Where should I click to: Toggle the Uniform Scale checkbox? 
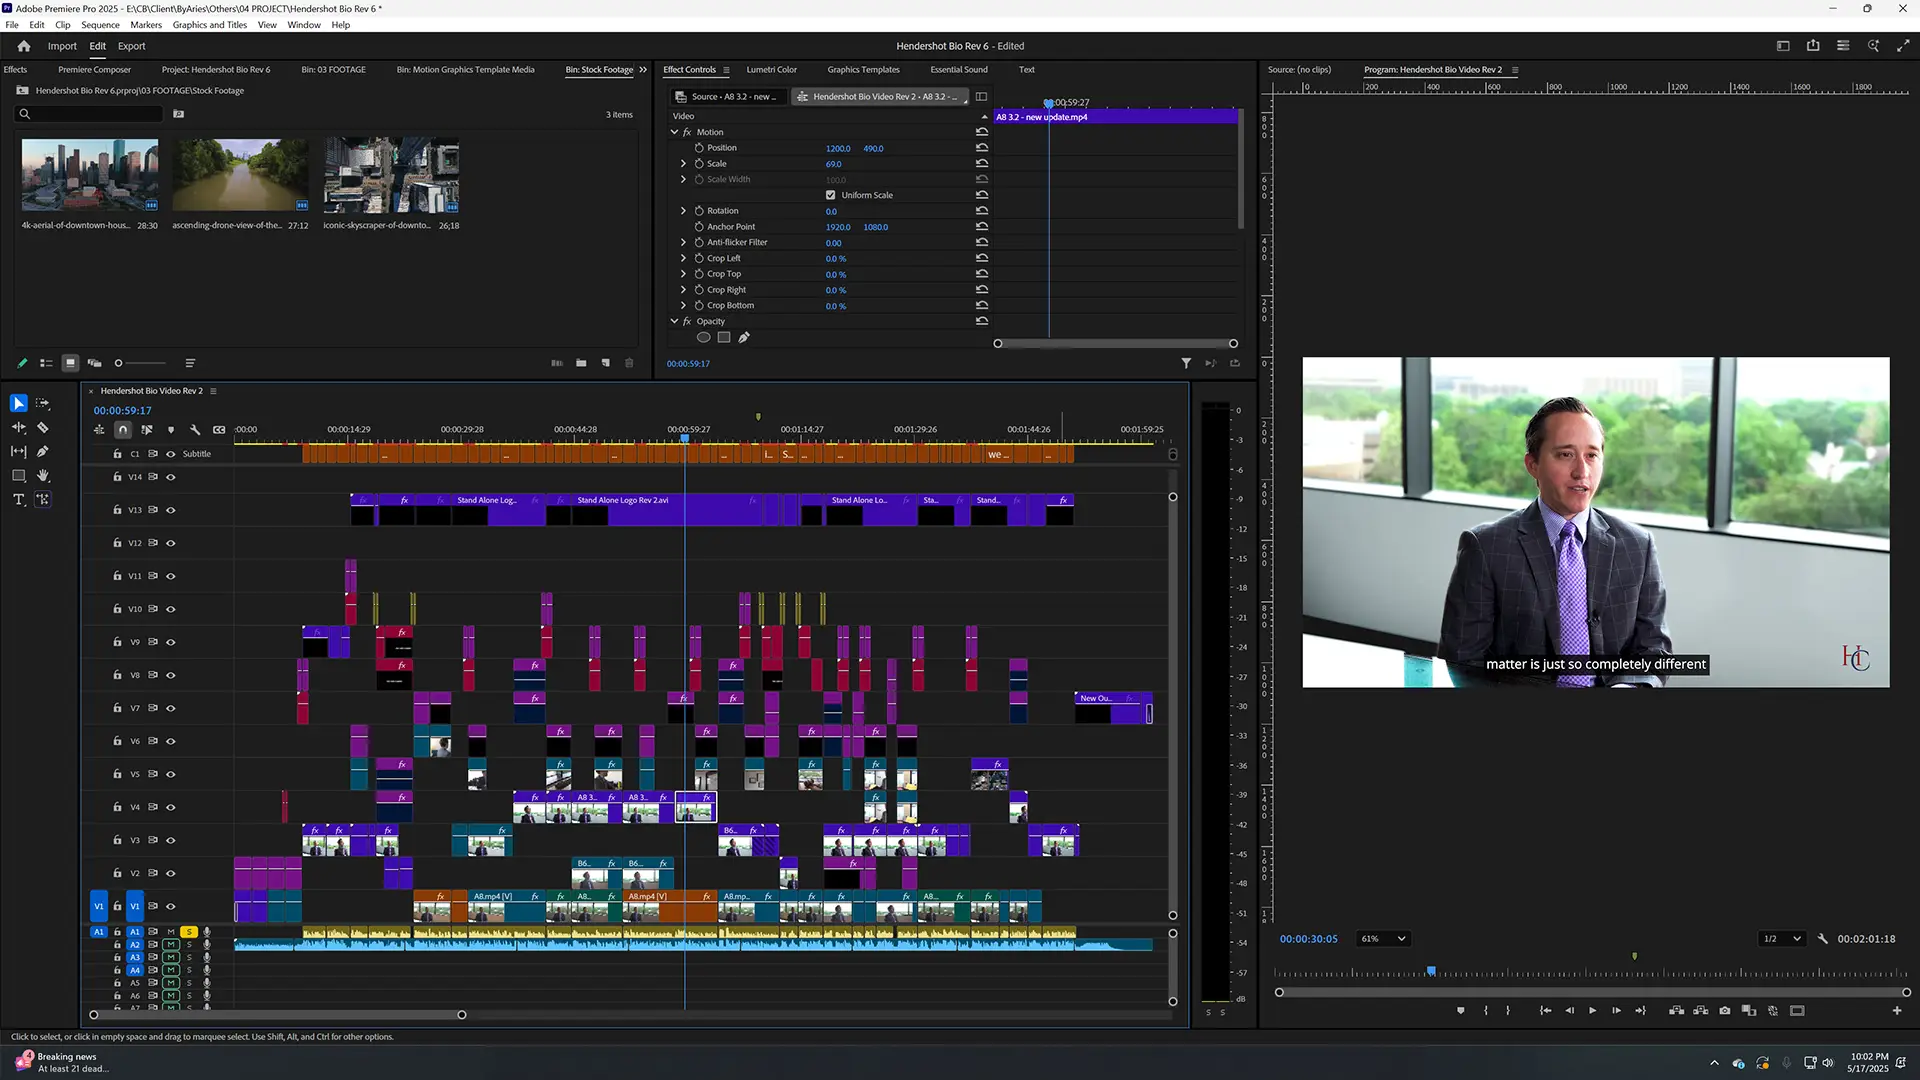(830, 195)
